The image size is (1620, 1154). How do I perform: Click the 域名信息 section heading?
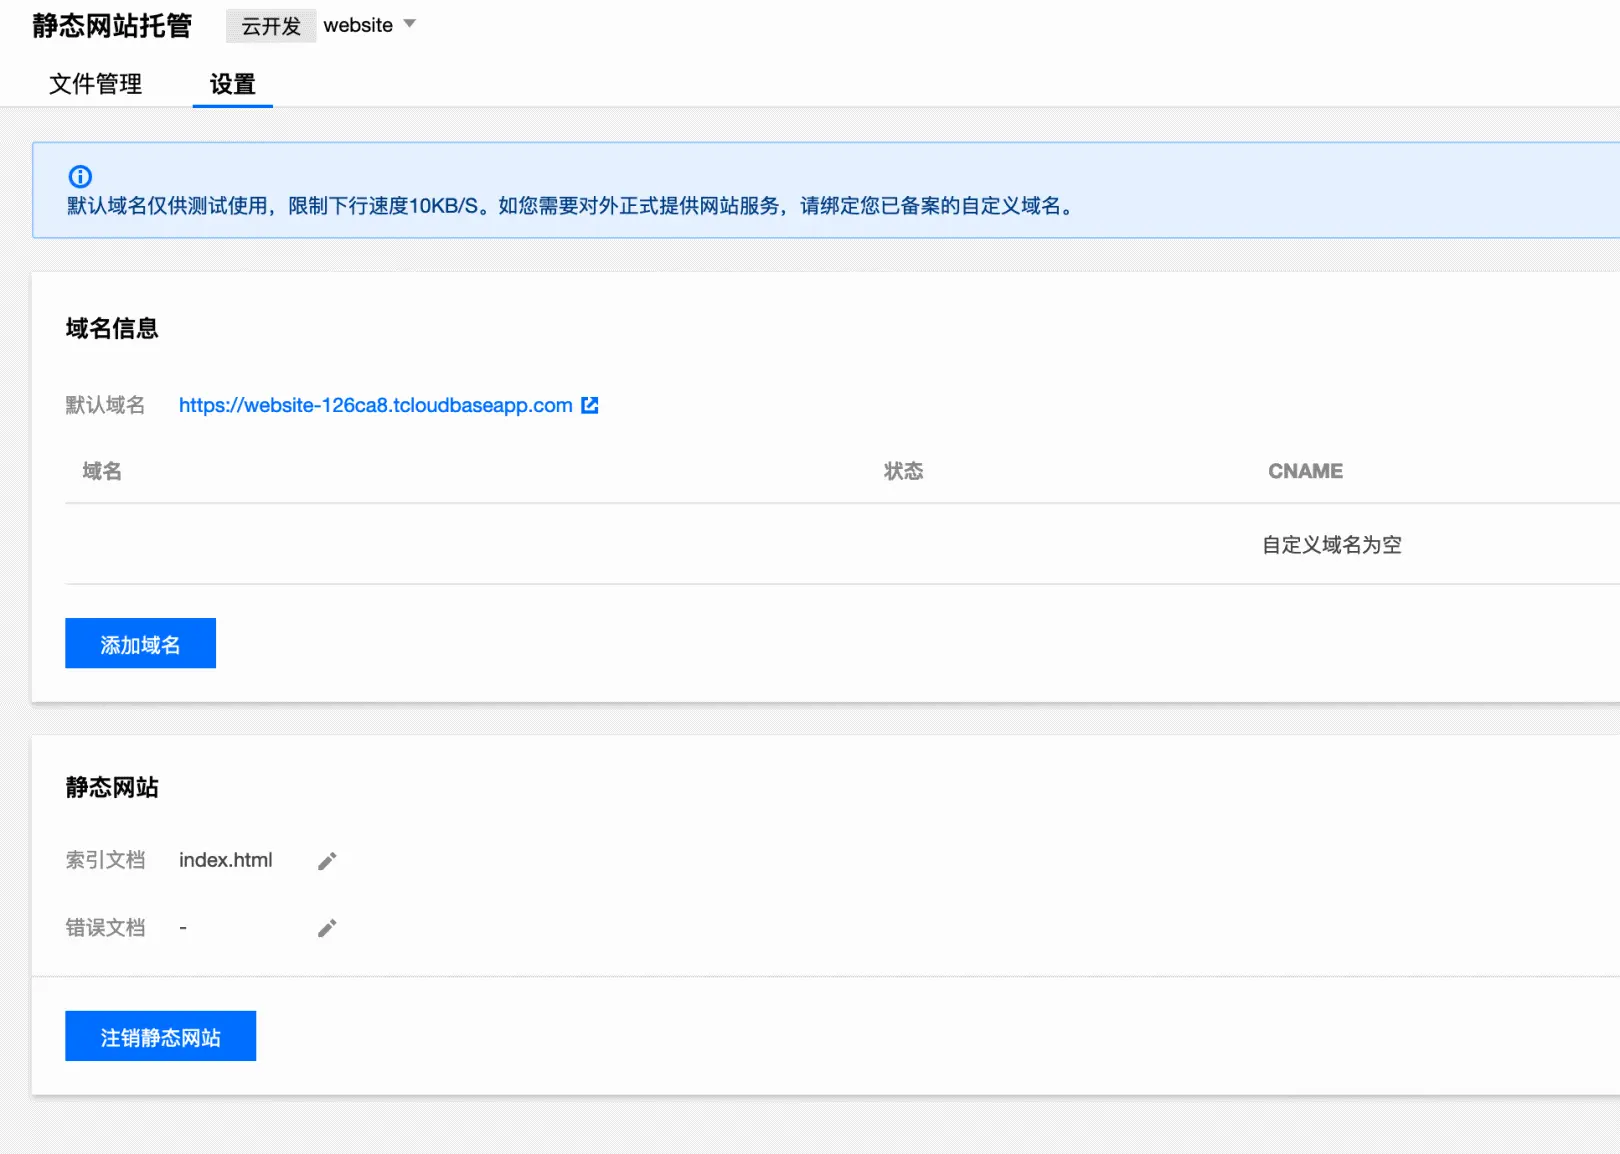pyautogui.click(x=112, y=329)
